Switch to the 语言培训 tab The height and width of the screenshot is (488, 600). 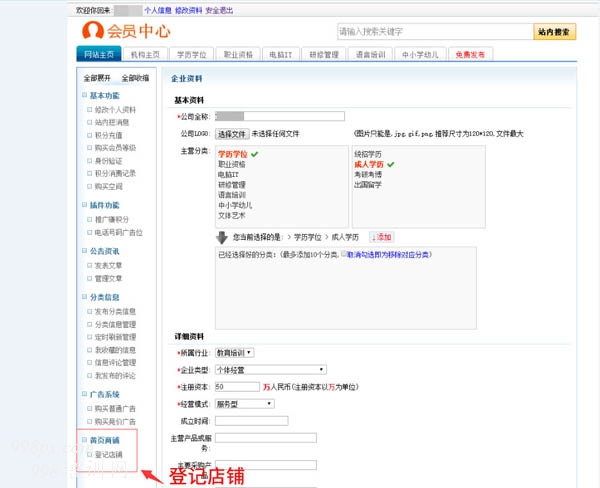(x=368, y=55)
